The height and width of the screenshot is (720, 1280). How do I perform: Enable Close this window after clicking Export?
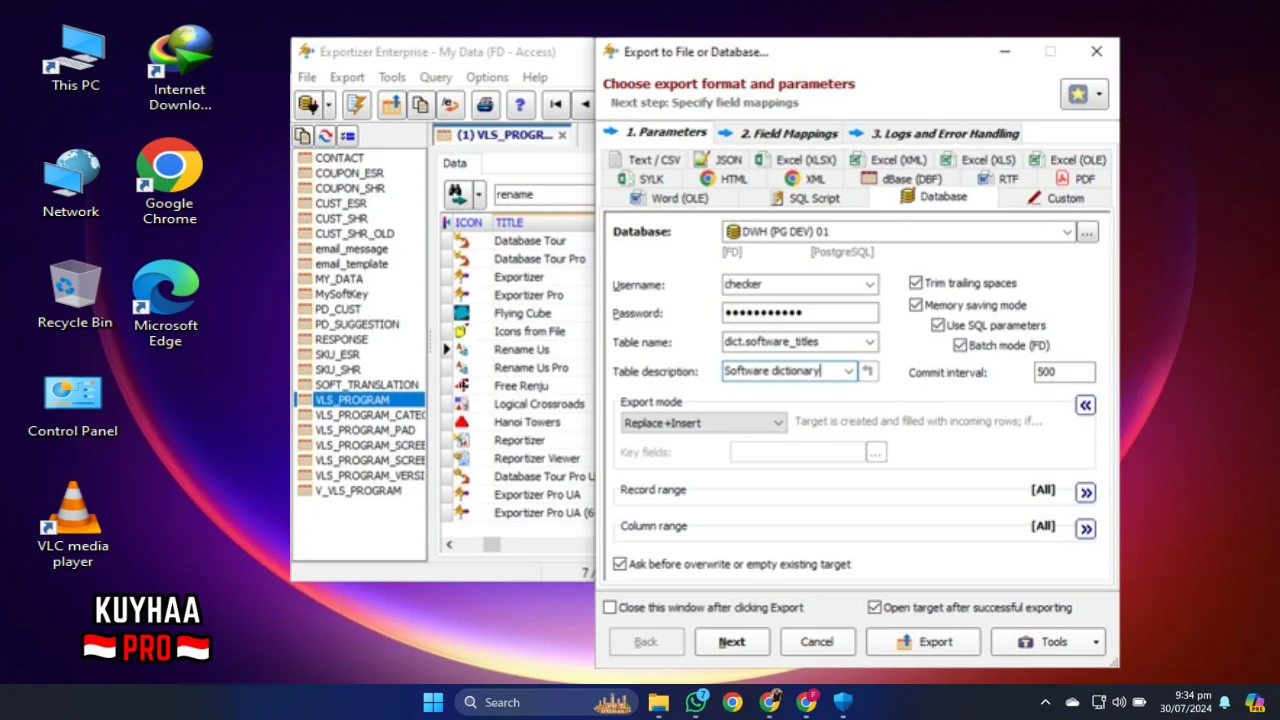click(x=610, y=607)
